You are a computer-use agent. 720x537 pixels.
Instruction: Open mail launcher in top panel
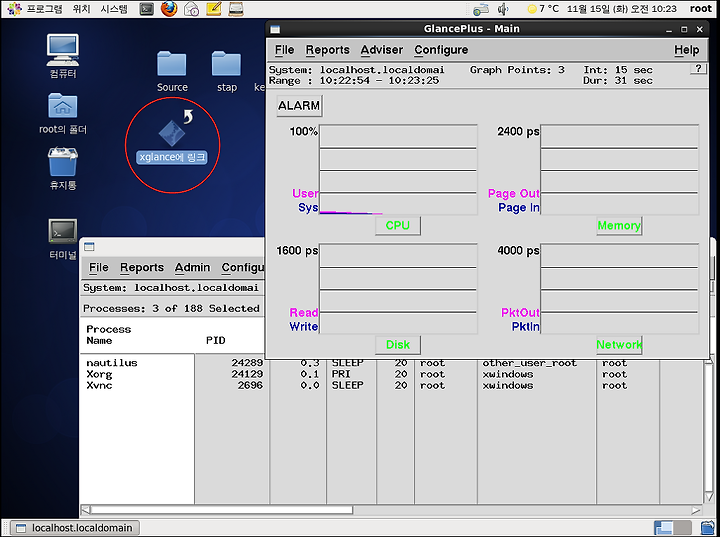click(191, 9)
